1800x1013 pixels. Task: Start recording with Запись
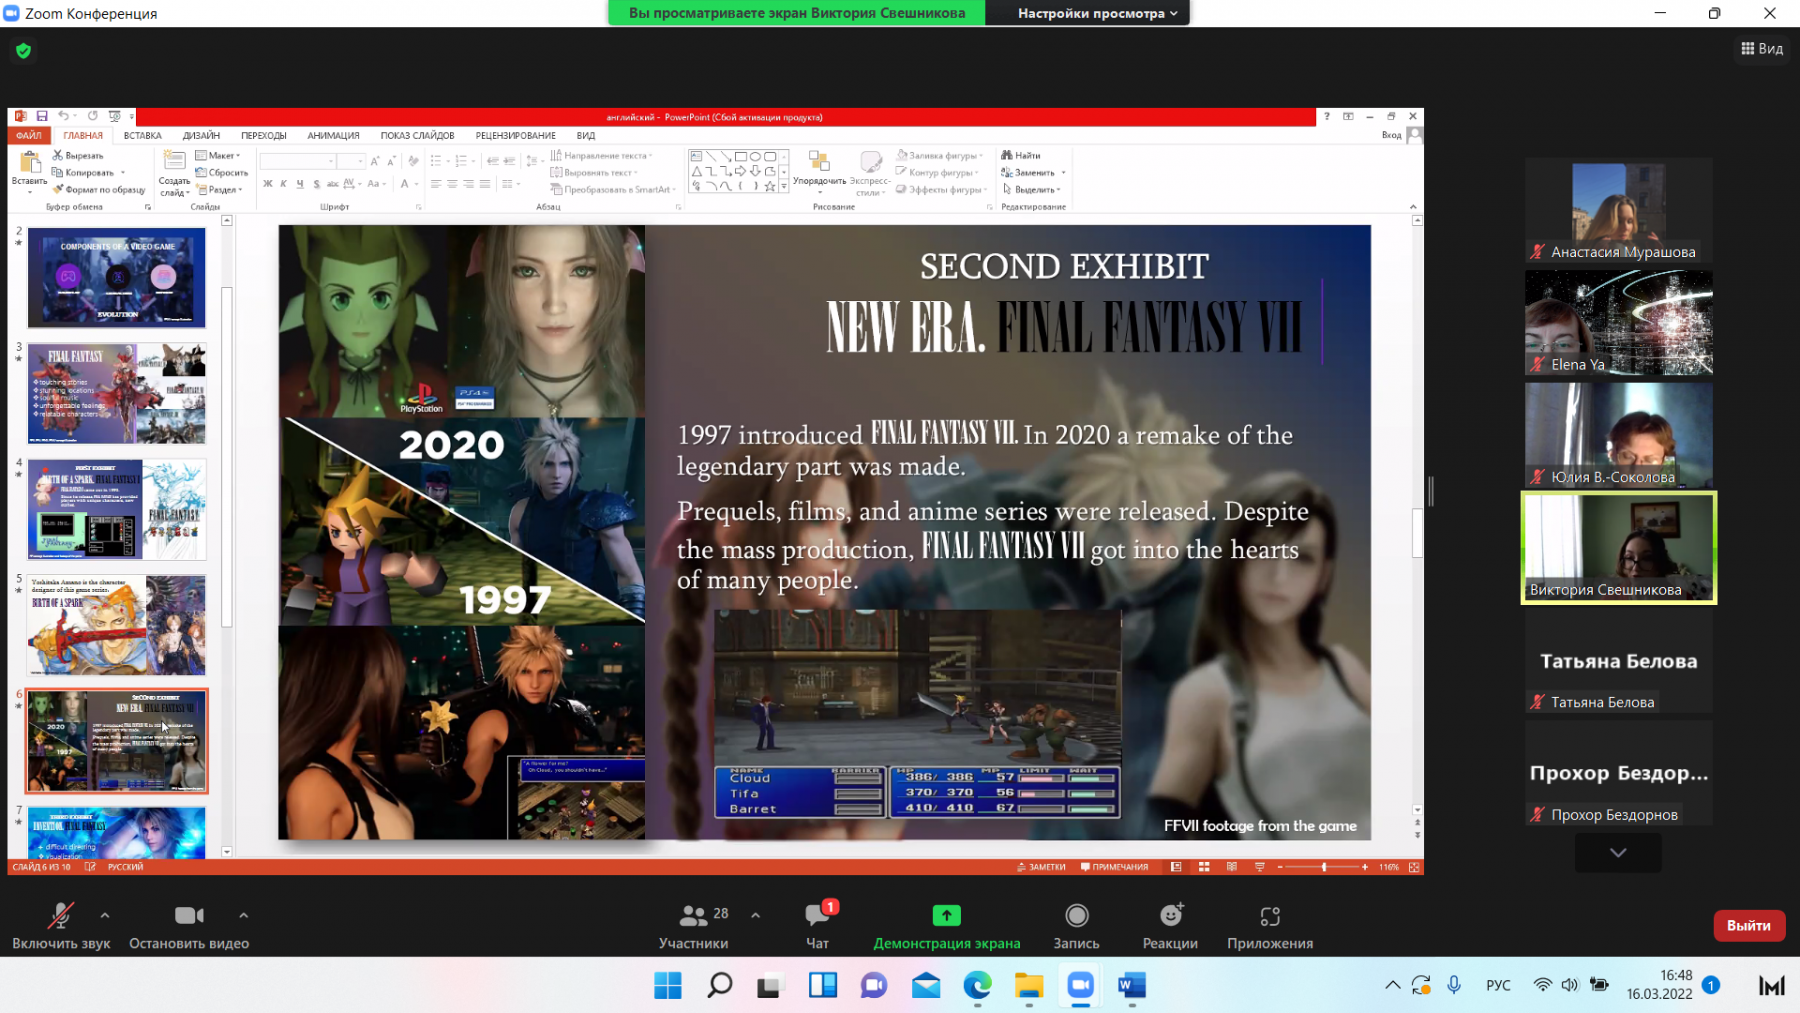point(1076,926)
